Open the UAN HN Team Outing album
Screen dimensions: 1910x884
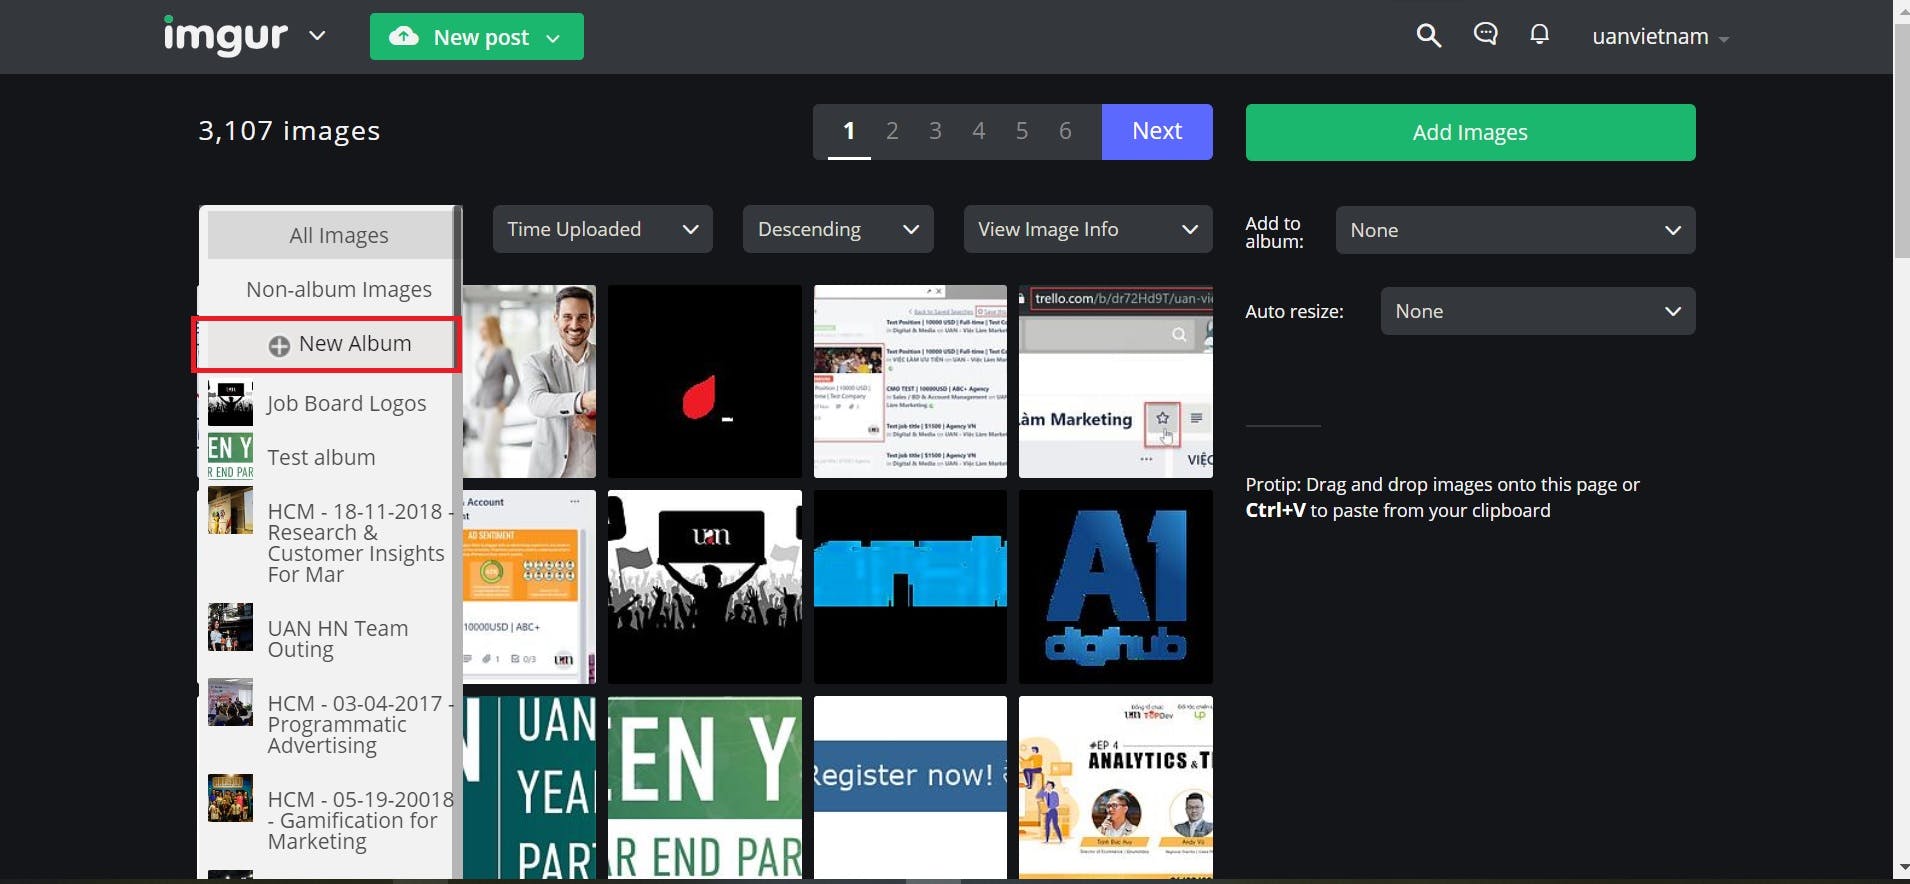[x=338, y=639]
